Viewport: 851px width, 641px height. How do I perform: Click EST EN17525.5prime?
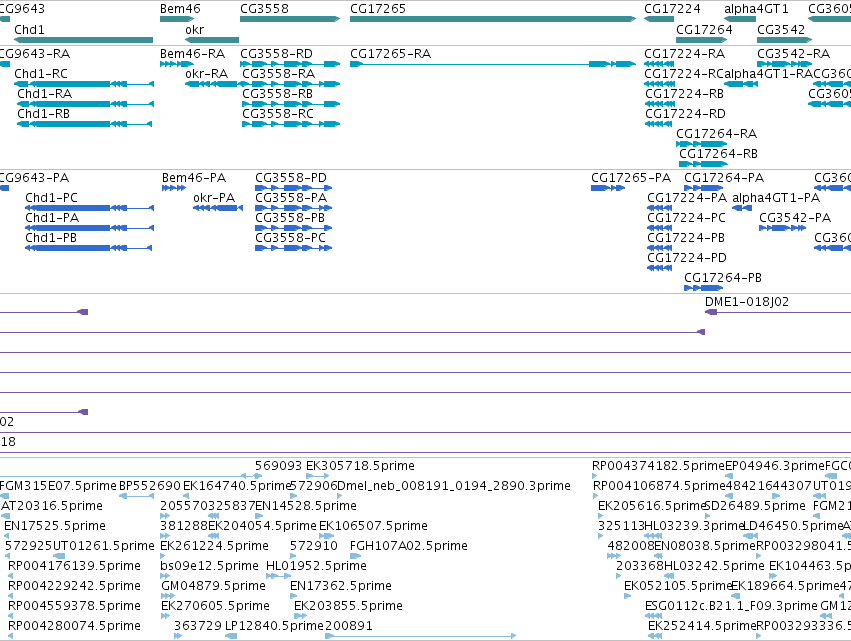[x=55, y=526]
